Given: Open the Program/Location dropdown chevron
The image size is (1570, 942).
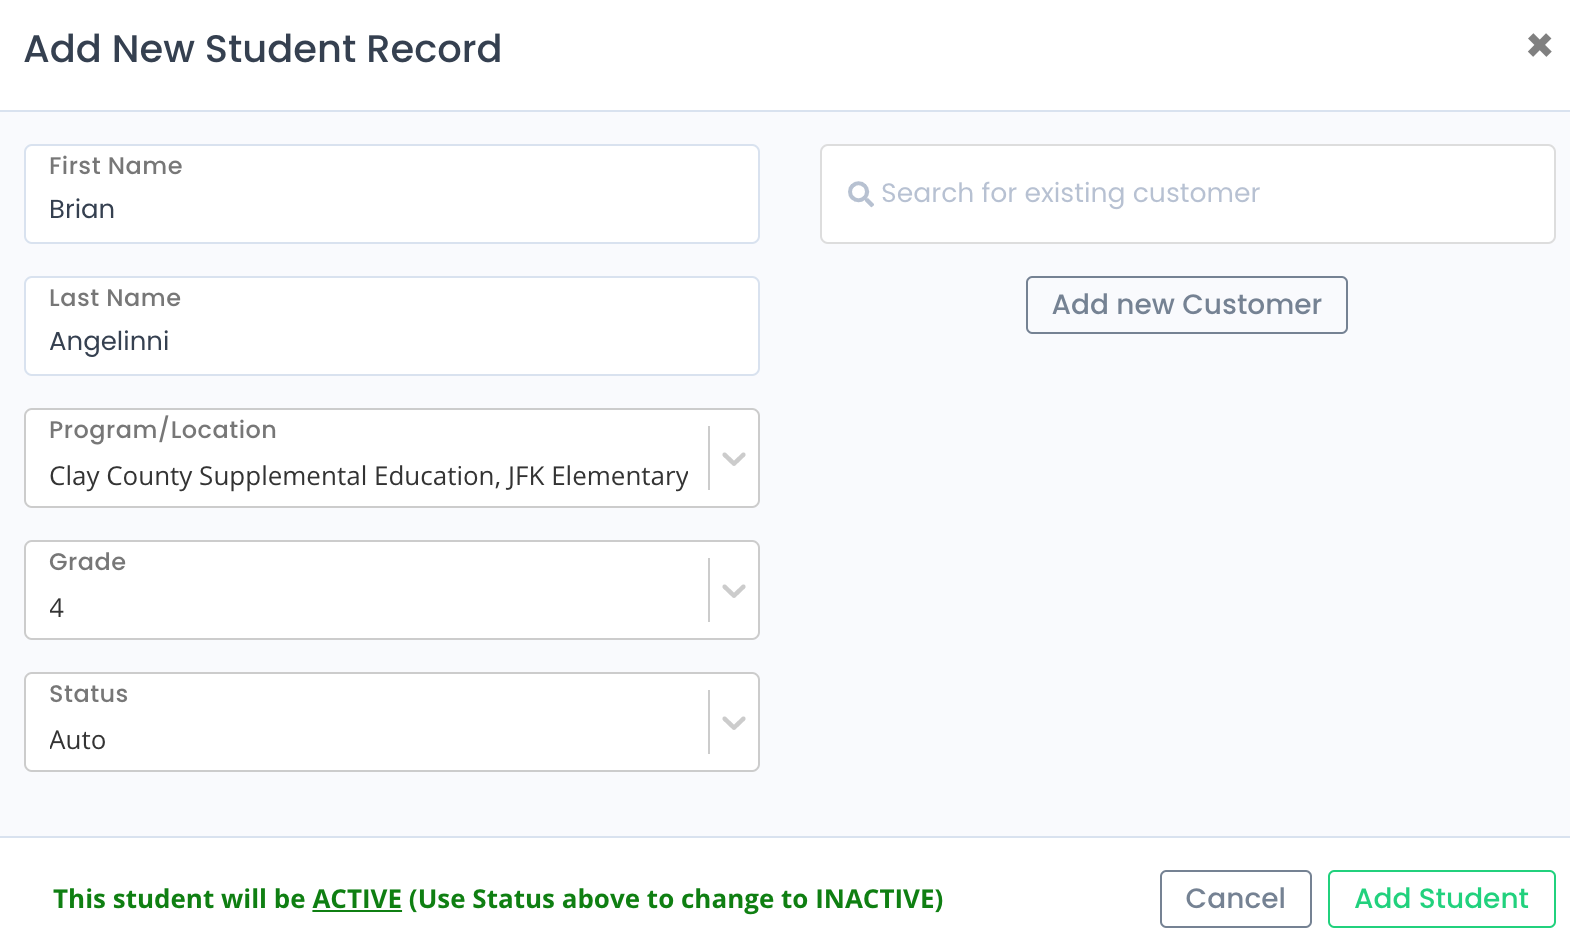Looking at the screenshot, I should (x=734, y=459).
